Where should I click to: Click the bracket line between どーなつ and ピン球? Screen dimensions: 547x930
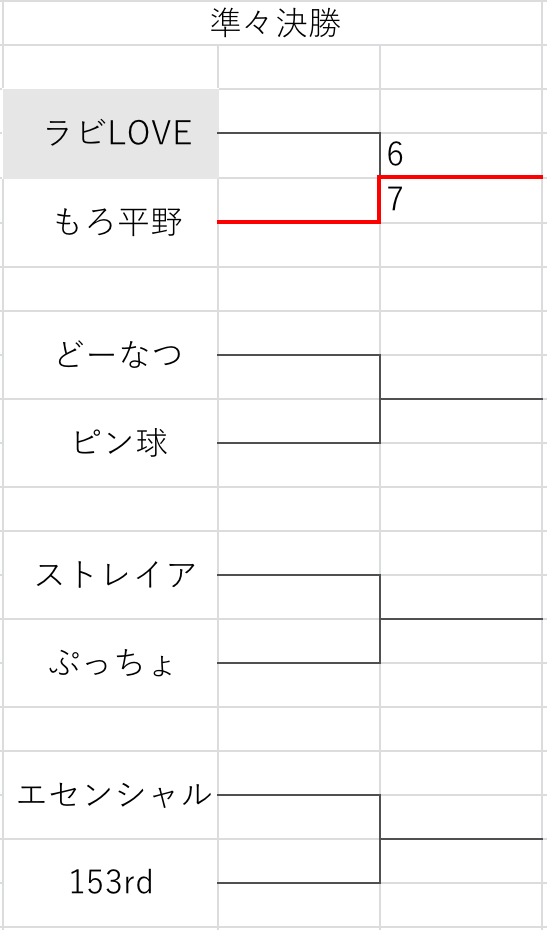[380, 399]
